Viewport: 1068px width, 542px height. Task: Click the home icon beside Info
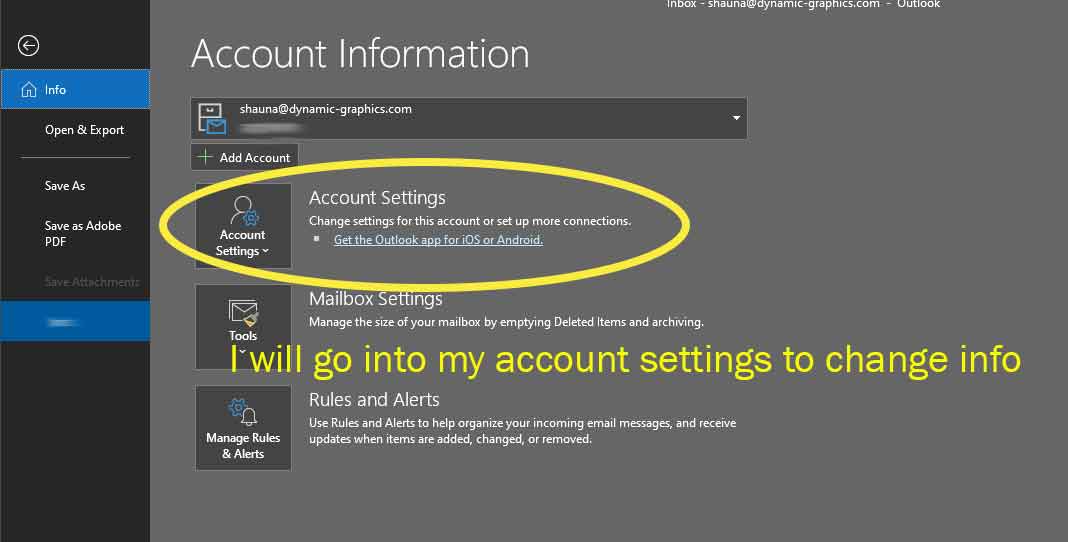coord(29,90)
